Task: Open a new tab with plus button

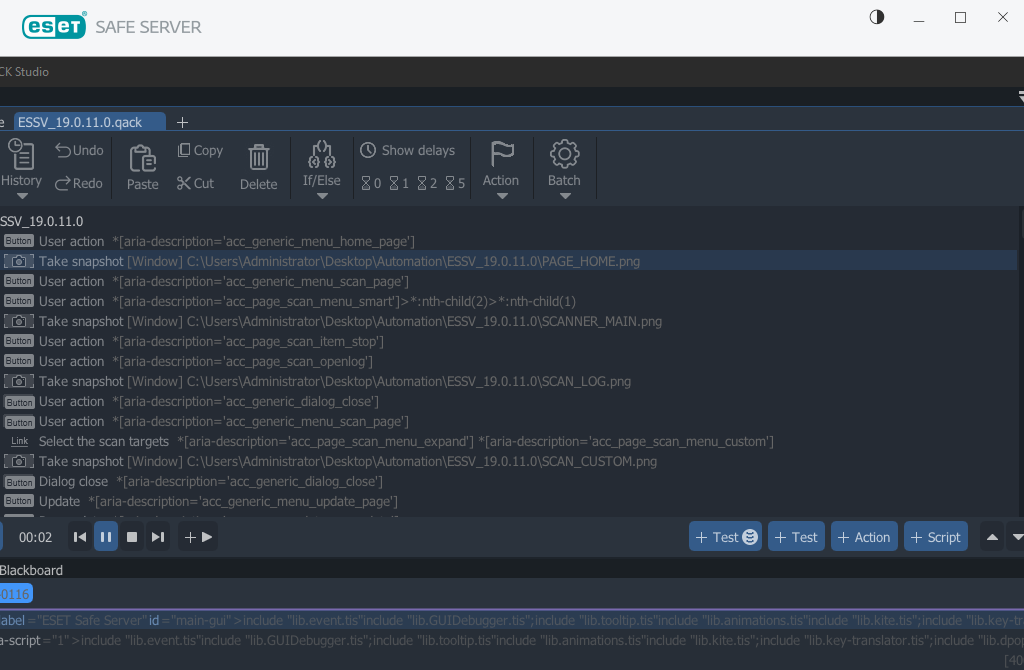Action: pos(182,122)
